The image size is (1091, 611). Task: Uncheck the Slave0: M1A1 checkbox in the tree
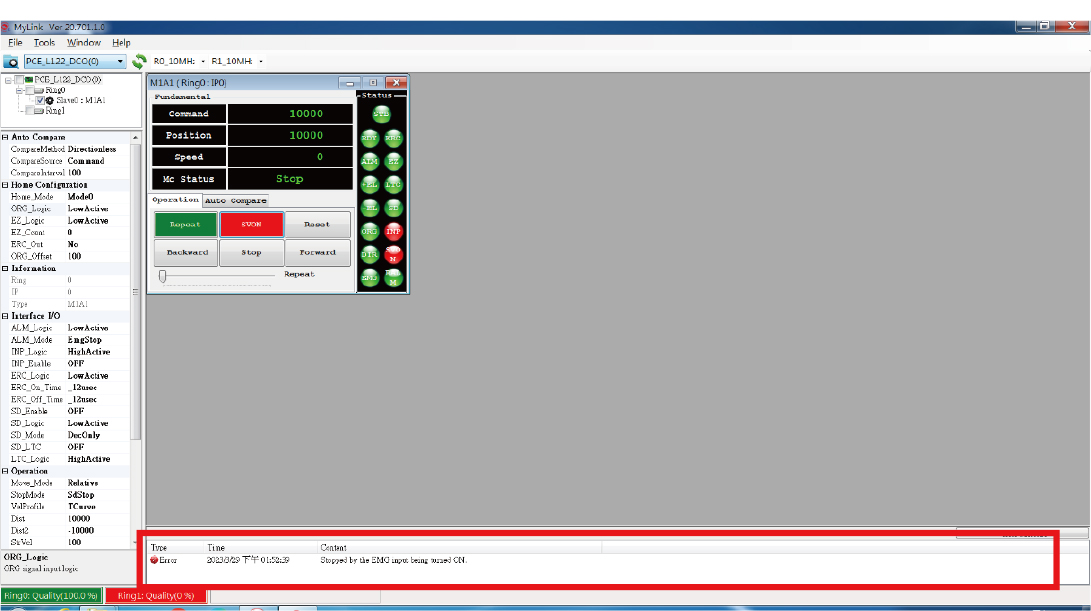point(41,100)
